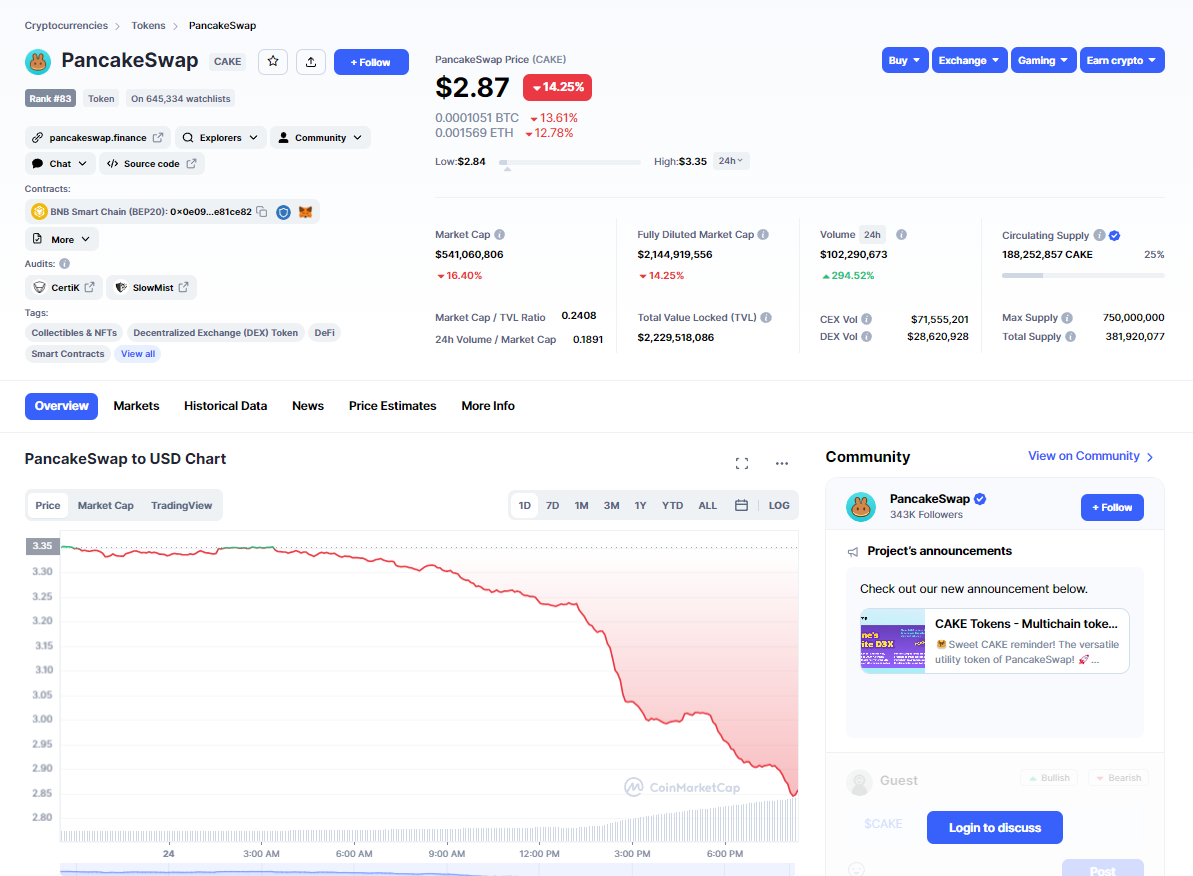Open the Markets tab
The height and width of the screenshot is (876, 1193).
[136, 406]
